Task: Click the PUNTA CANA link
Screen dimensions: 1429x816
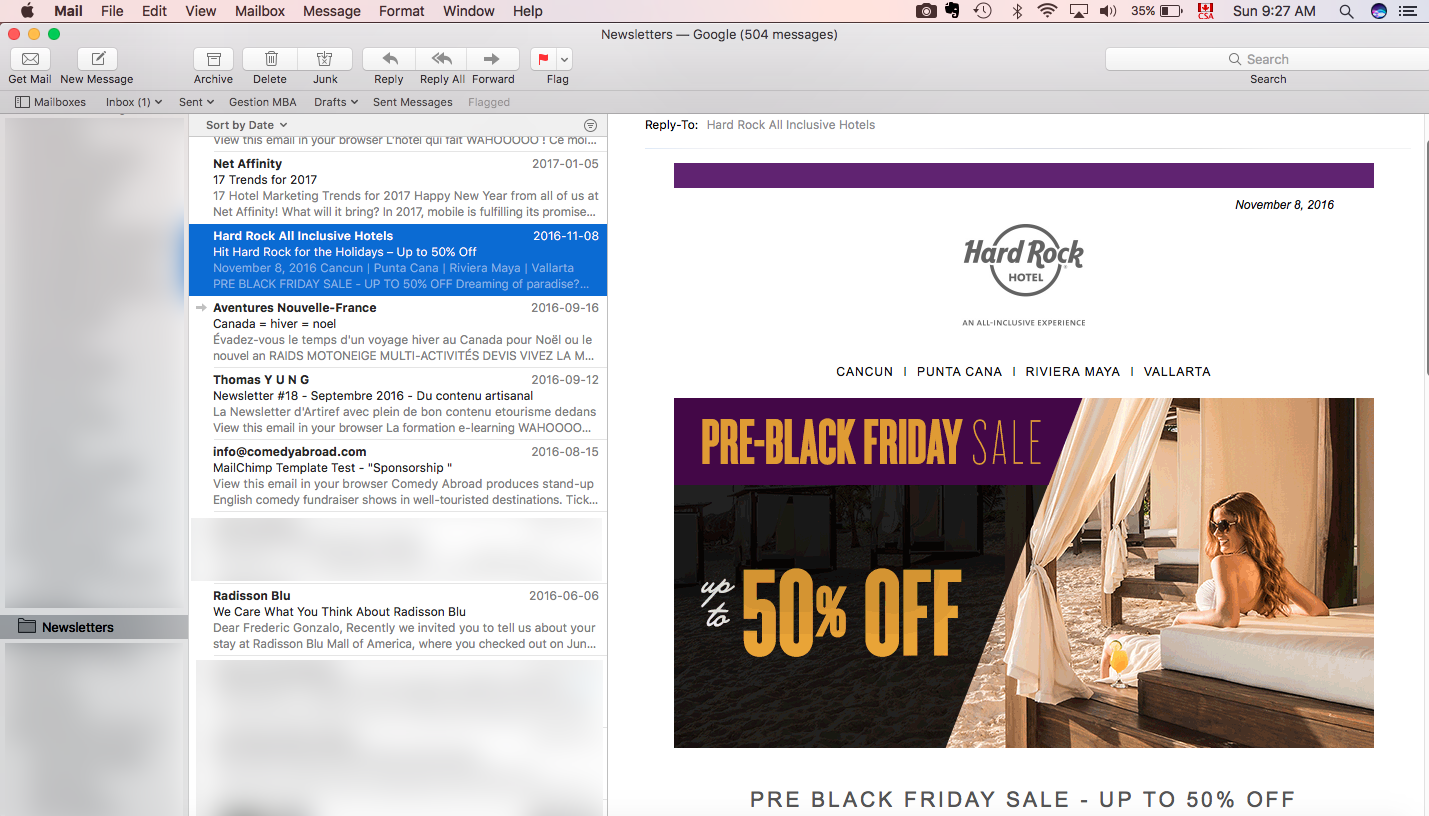Action: click(x=959, y=371)
